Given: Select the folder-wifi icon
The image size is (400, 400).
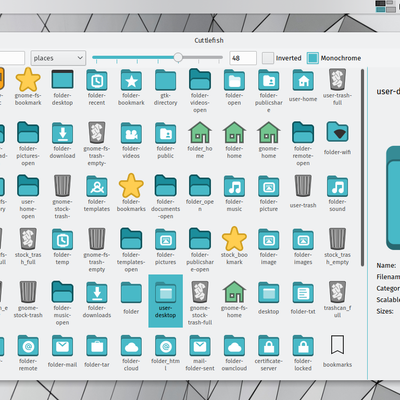Looking at the screenshot, I should (337, 132).
